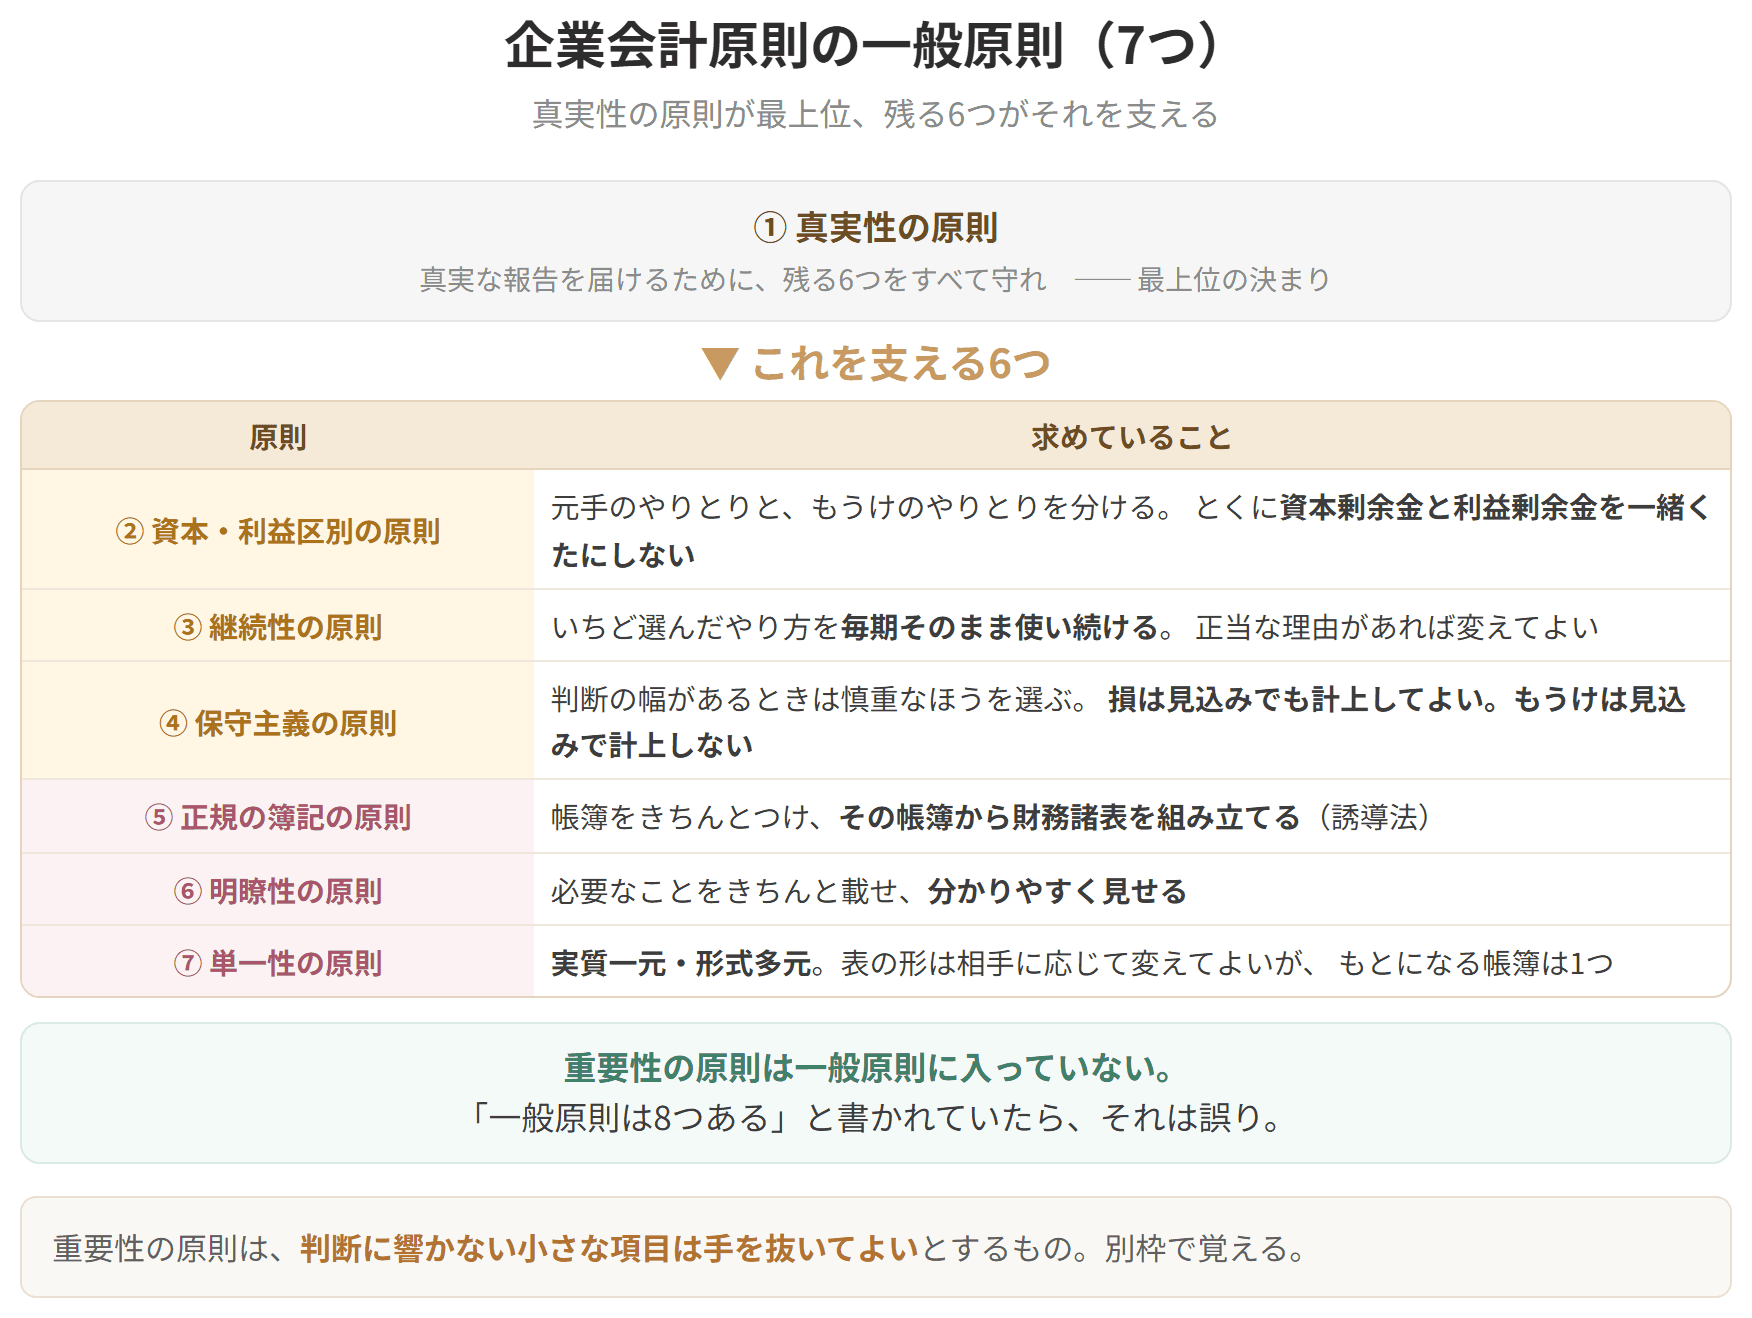Select the row label ② 資本・利益区別の原則
Image resolution: width=1752 pixels, height=1318 pixels.
tap(278, 531)
